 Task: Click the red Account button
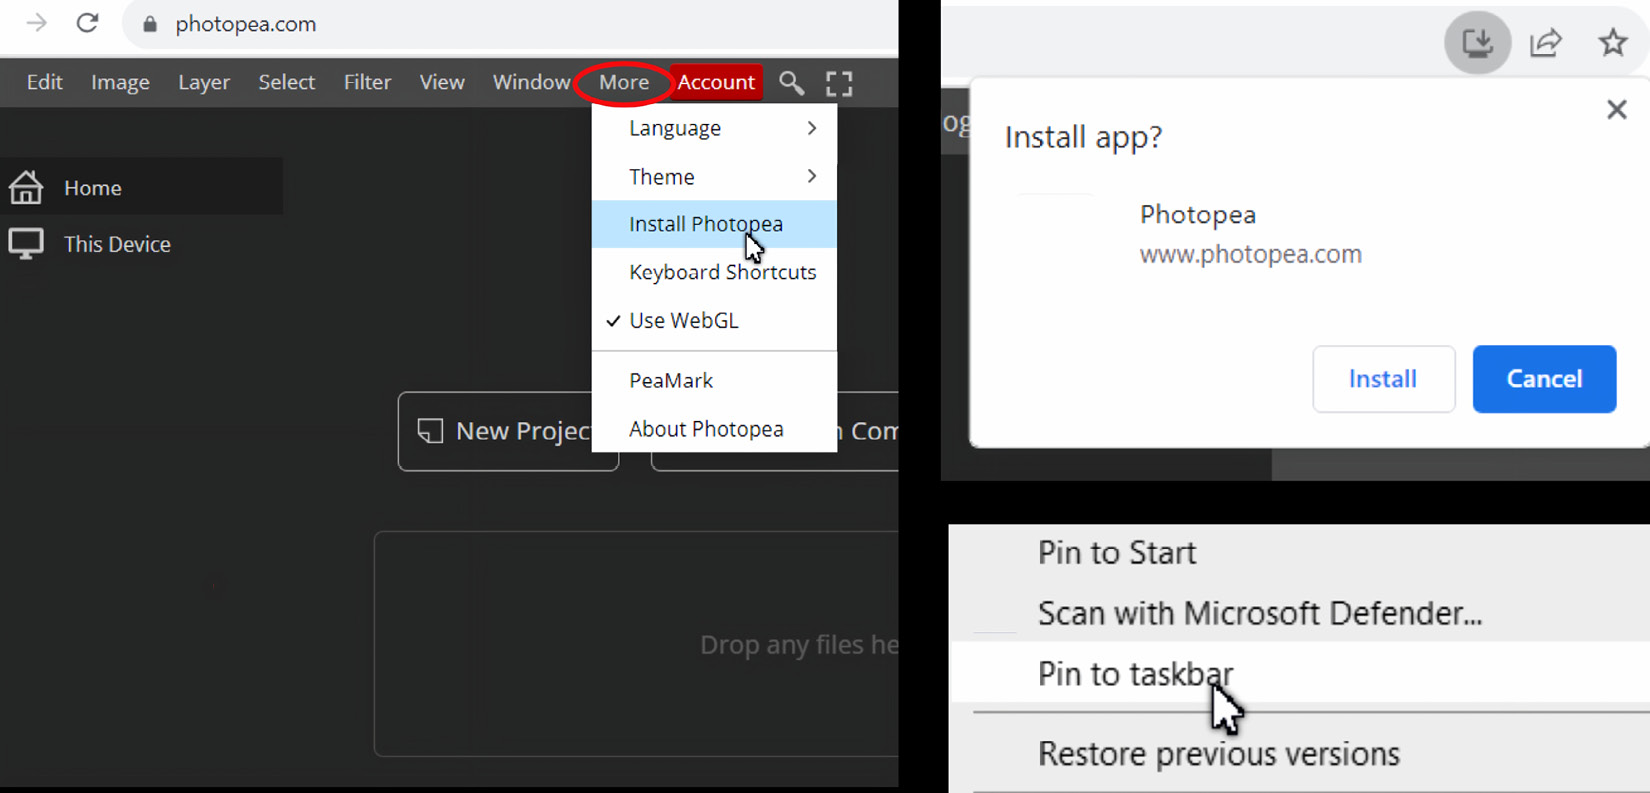click(716, 82)
